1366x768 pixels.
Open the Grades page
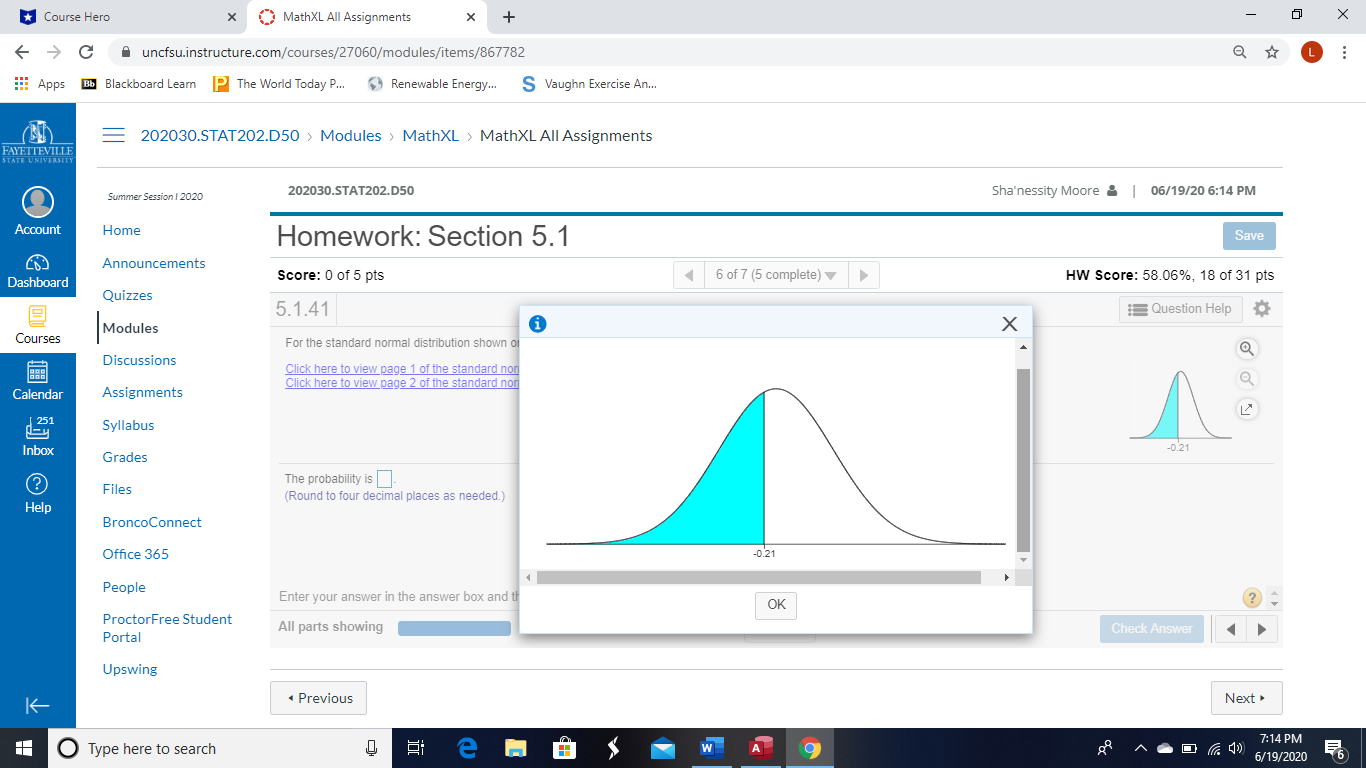tap(124, 457)
